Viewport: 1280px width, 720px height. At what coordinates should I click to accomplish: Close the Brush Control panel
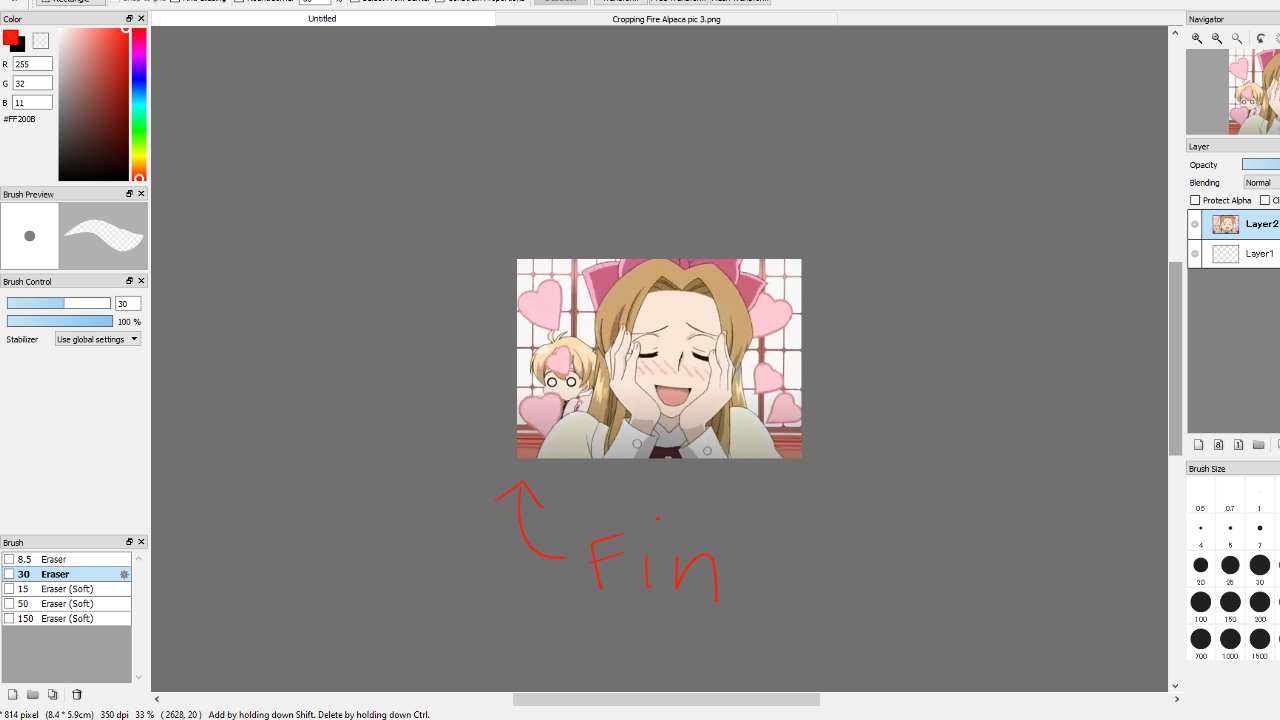tap(141, 281)
